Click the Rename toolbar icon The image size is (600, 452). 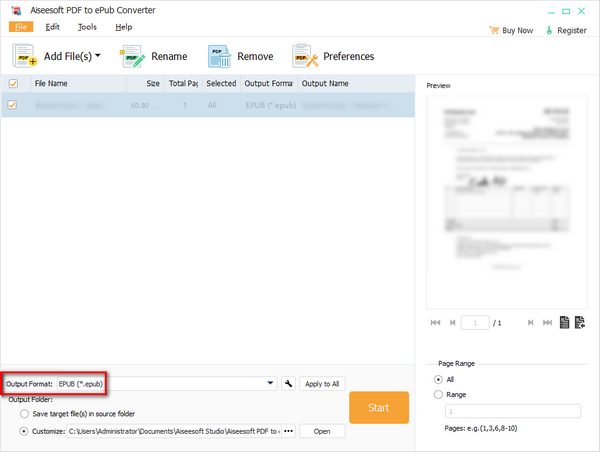(133, 57)
